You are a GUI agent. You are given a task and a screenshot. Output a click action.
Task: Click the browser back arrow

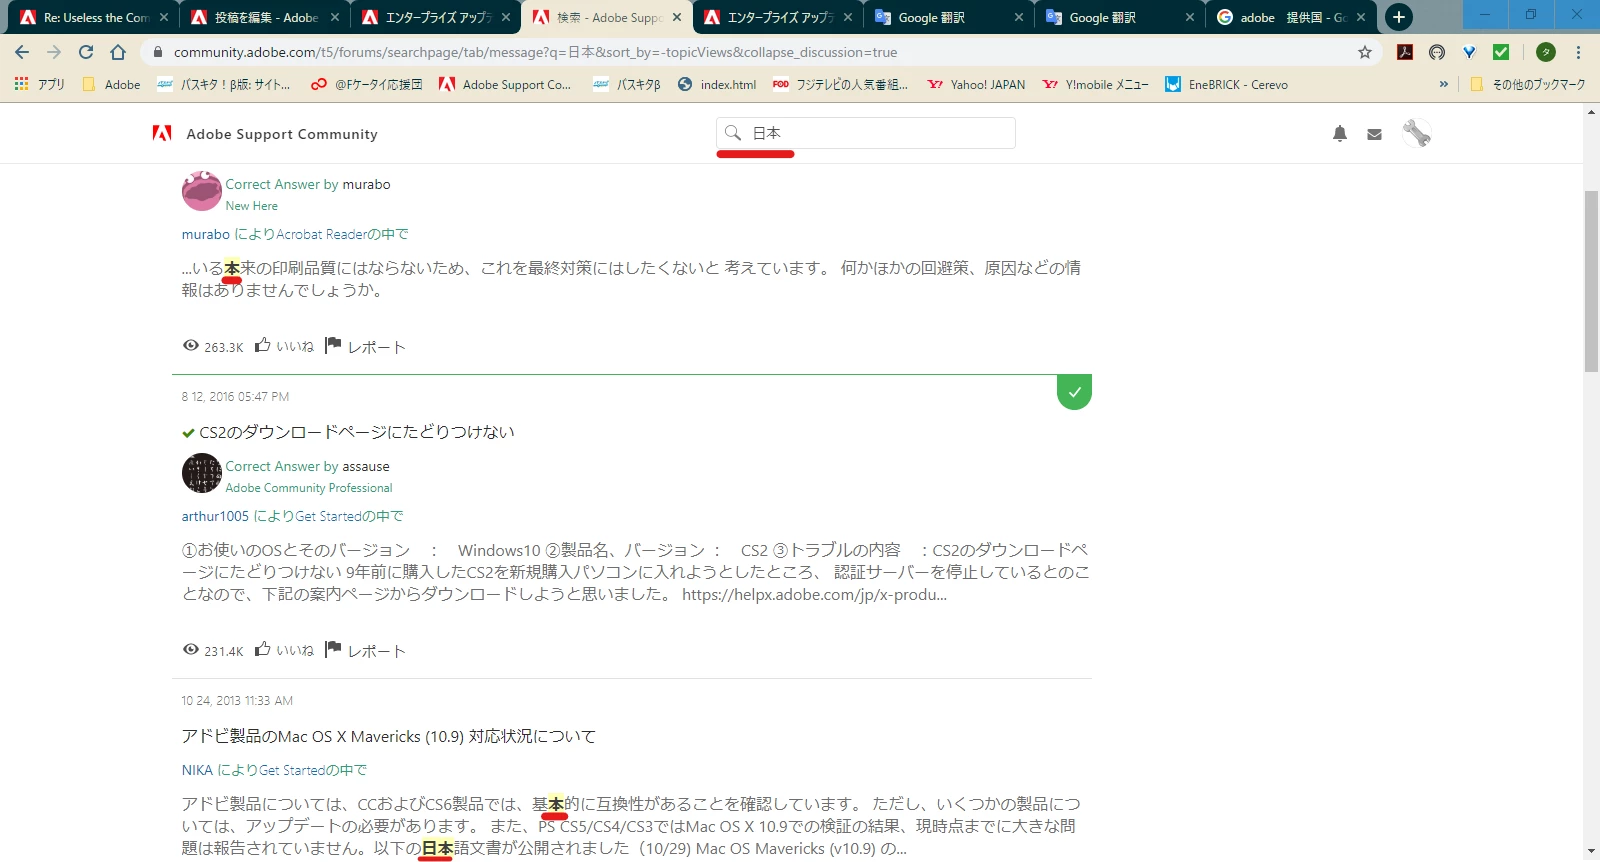tap(22, 52)
